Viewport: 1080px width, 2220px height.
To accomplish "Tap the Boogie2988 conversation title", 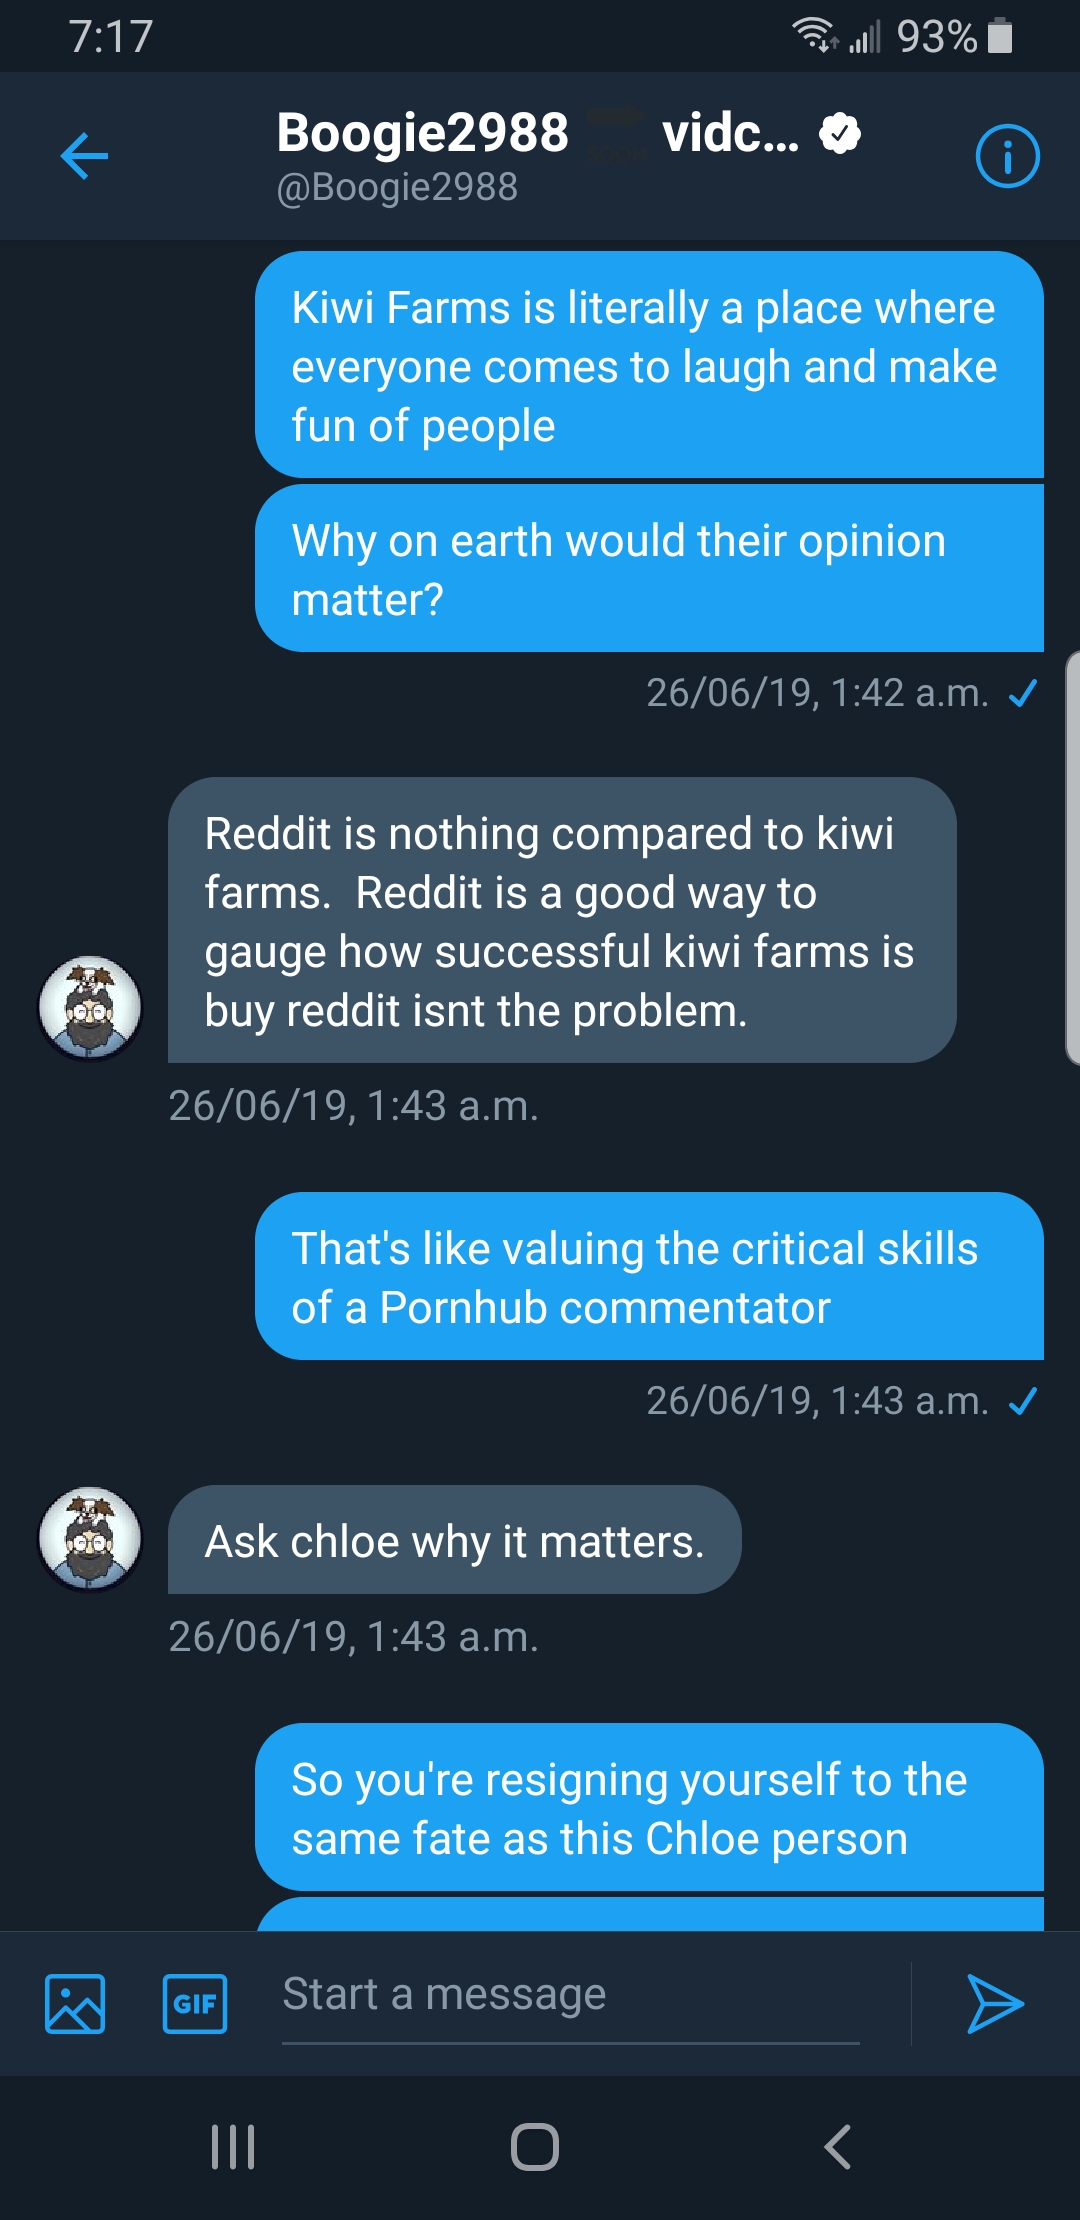I will [x=422, y=133].
